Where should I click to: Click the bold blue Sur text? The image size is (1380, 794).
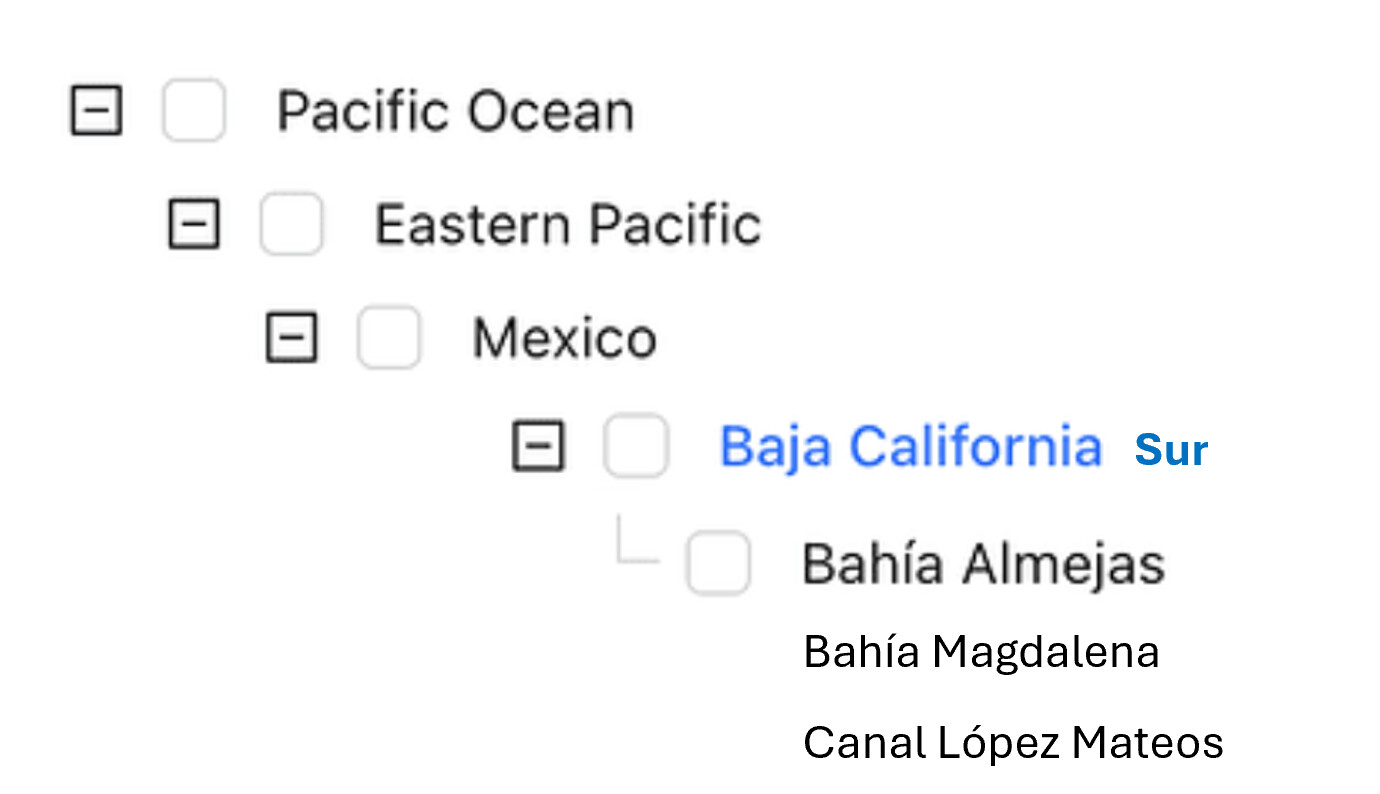pyautogui.click(x=1171, y=451)
